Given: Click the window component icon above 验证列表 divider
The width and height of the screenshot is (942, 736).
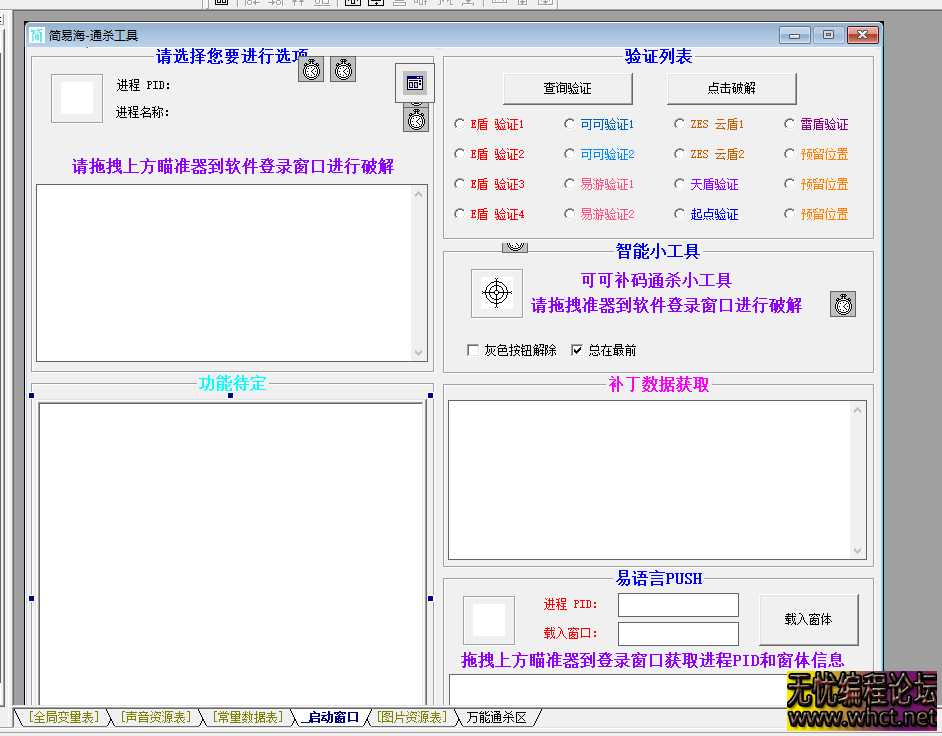Looking at the screenshot, I should (415, 83).
